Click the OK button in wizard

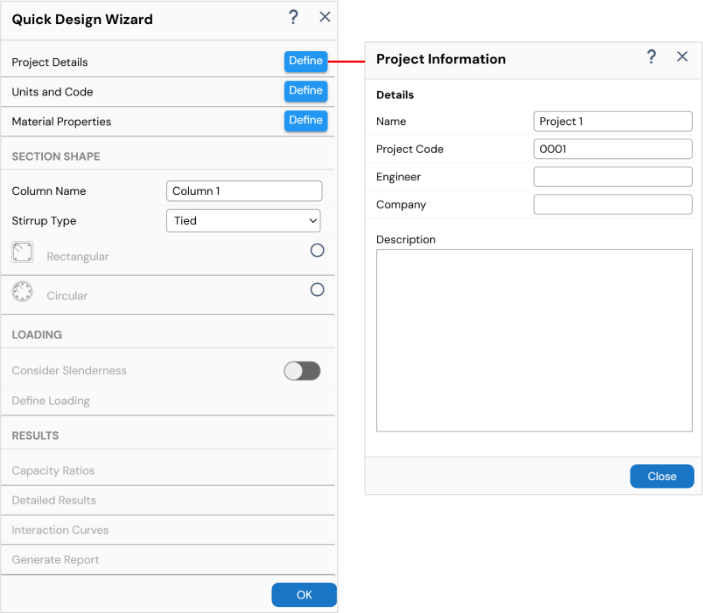click(x=304, y=595)
